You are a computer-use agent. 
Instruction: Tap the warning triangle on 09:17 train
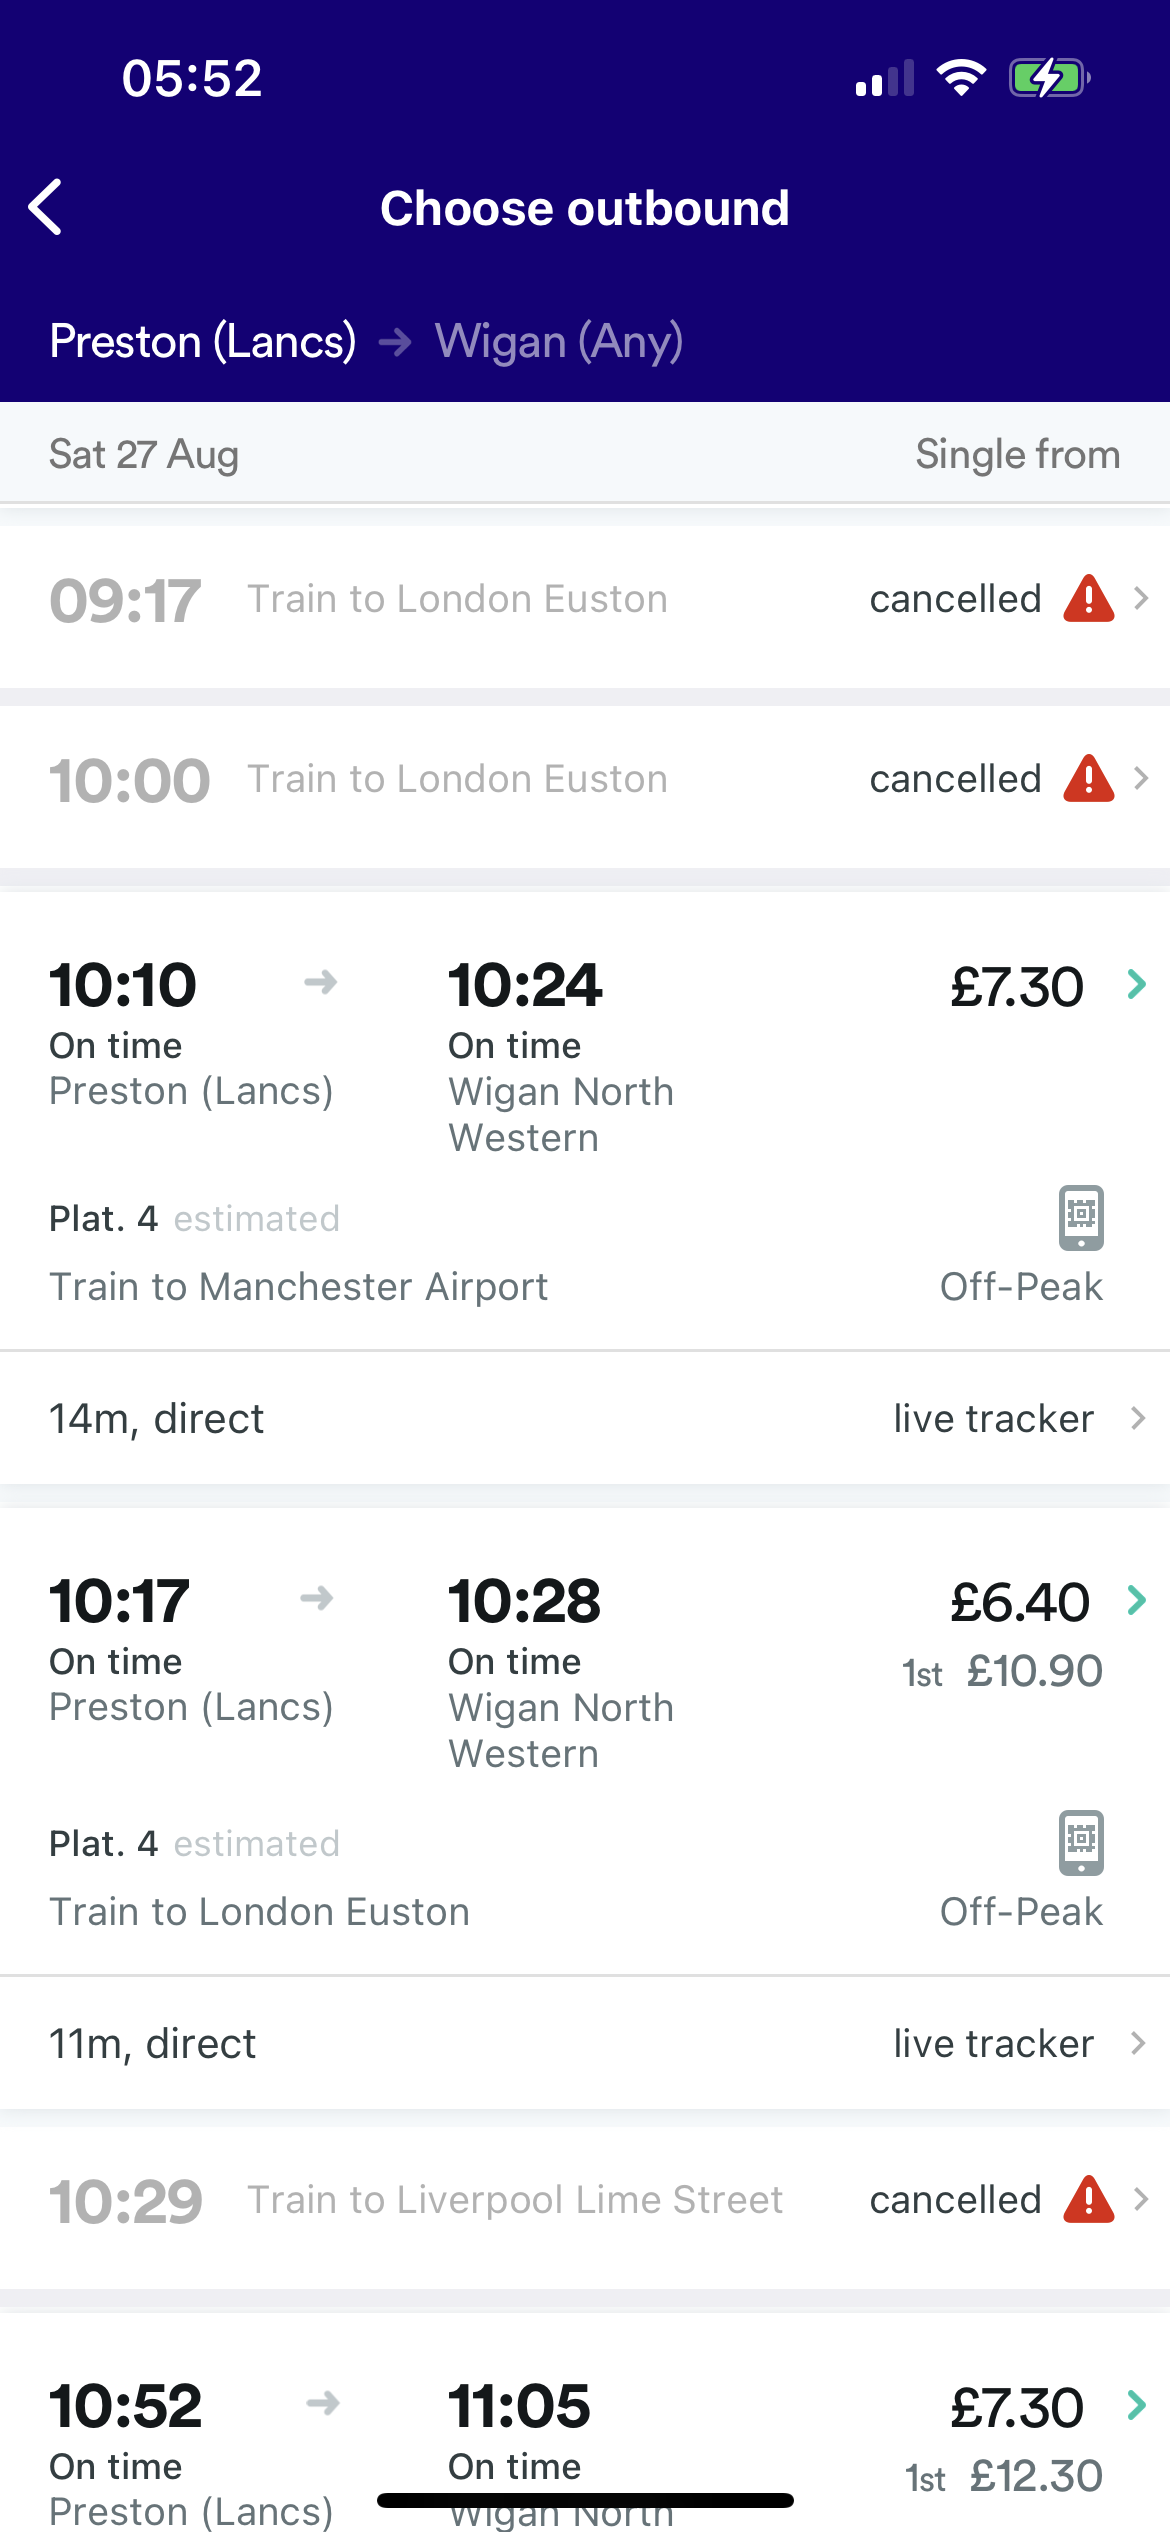1088,599
